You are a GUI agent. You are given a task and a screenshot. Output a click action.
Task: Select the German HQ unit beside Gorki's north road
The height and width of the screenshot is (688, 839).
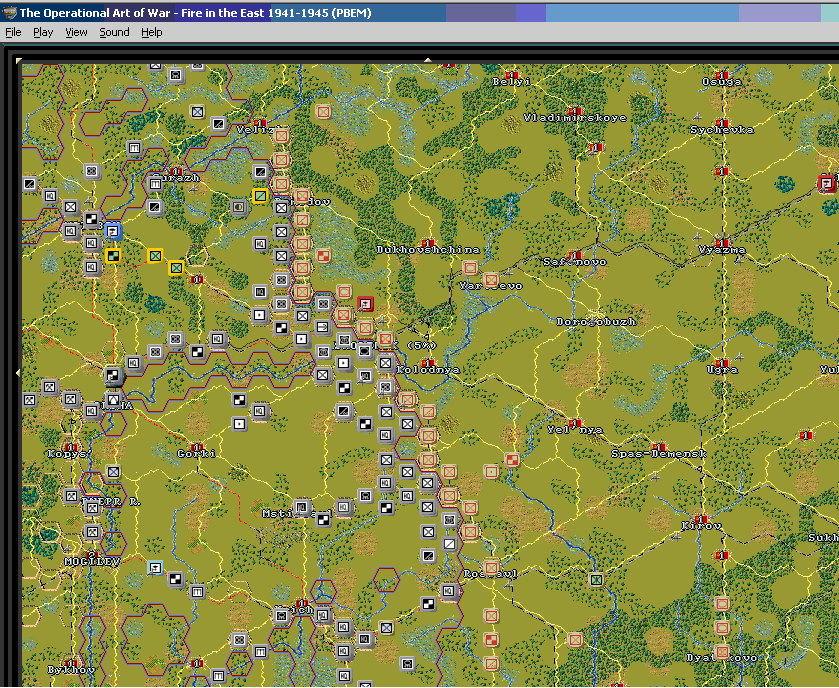[x=260, y=411]
